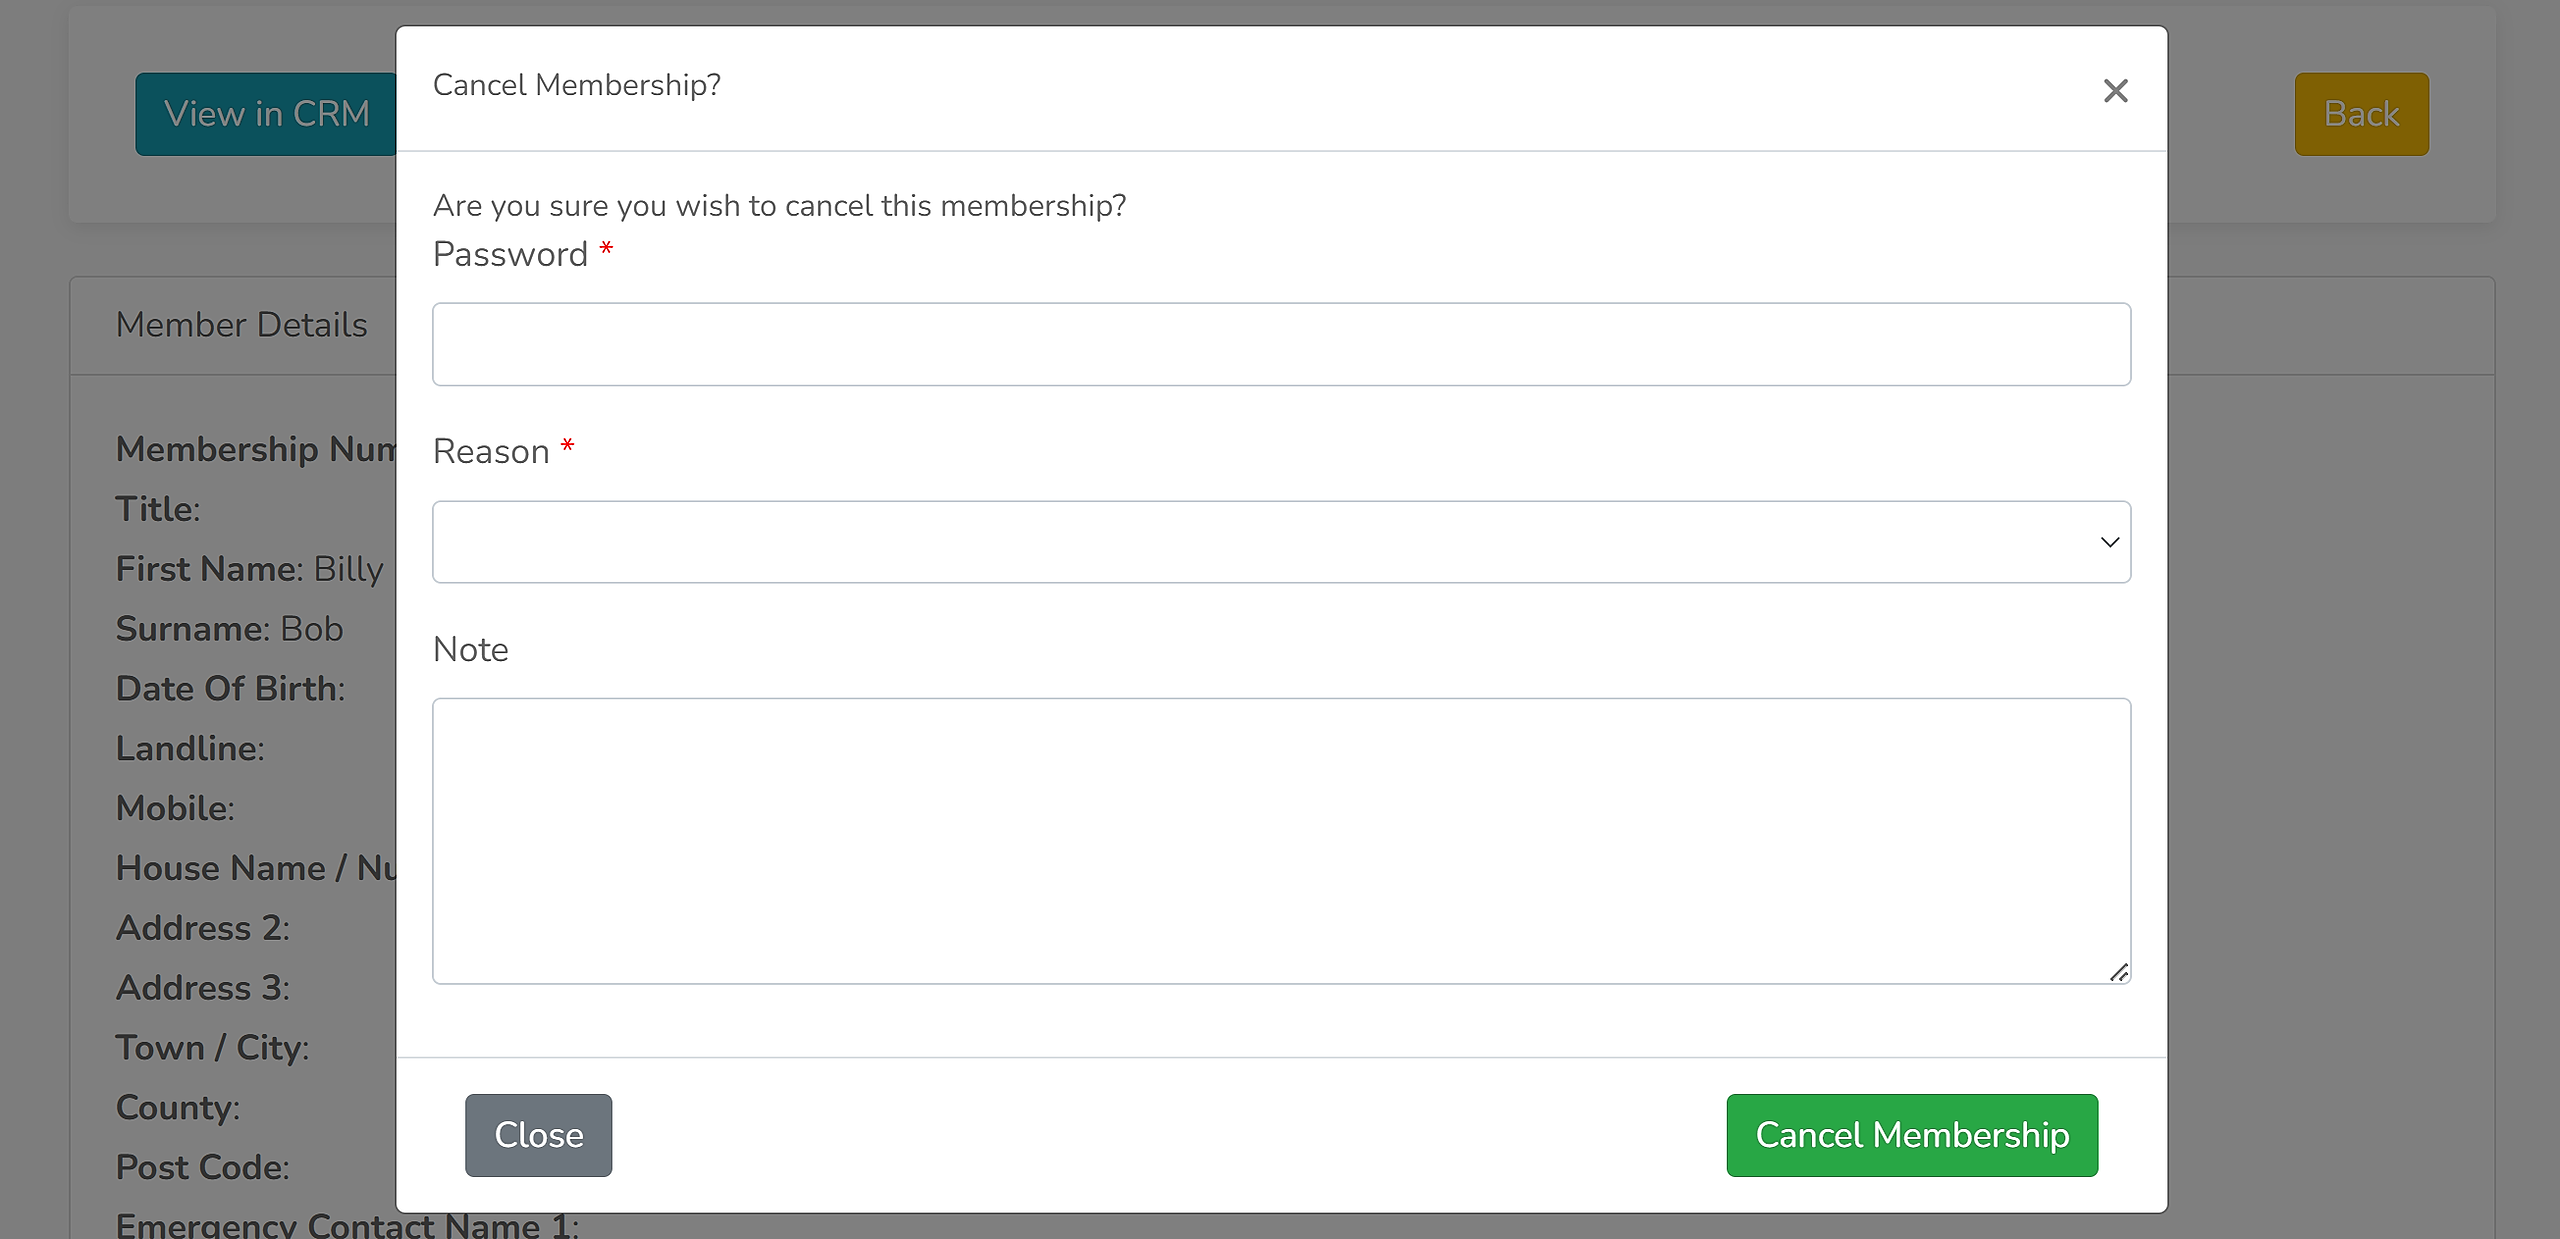Click the Date Of Birth label
The height and width of the screenshot is (1239, 2560).
[x=230, y=689]
